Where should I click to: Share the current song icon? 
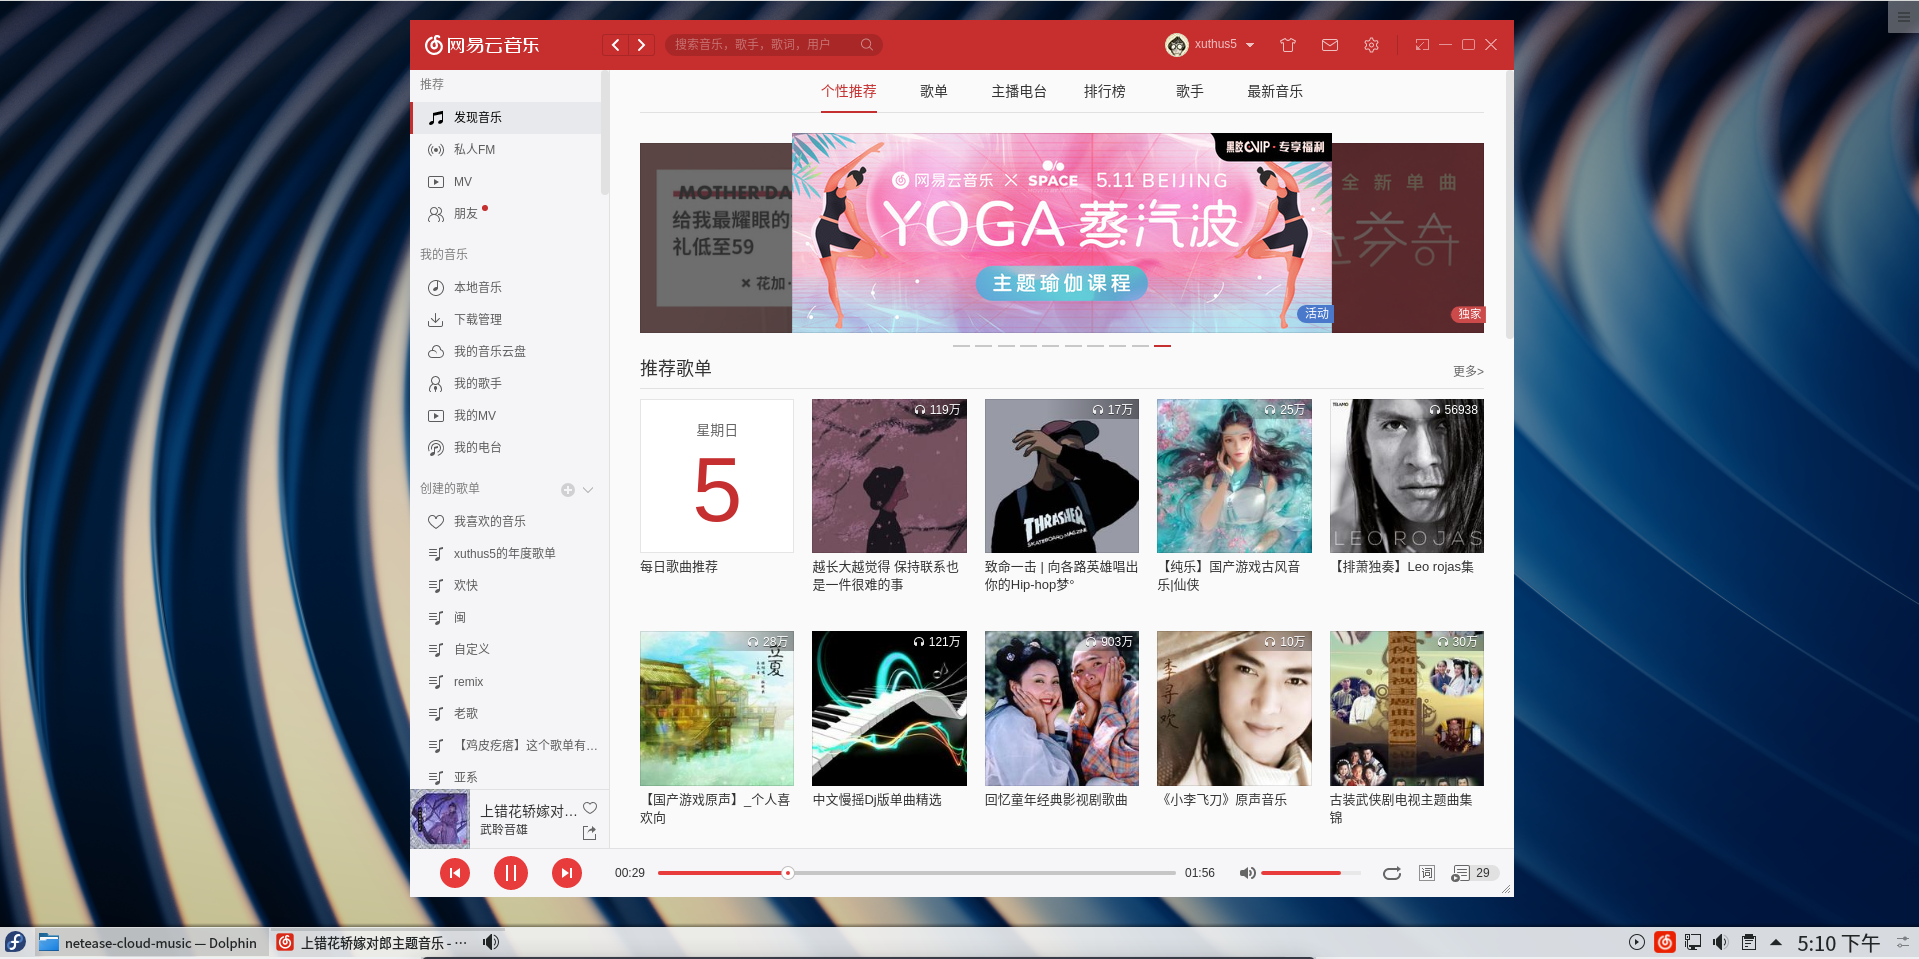[590, 833]
